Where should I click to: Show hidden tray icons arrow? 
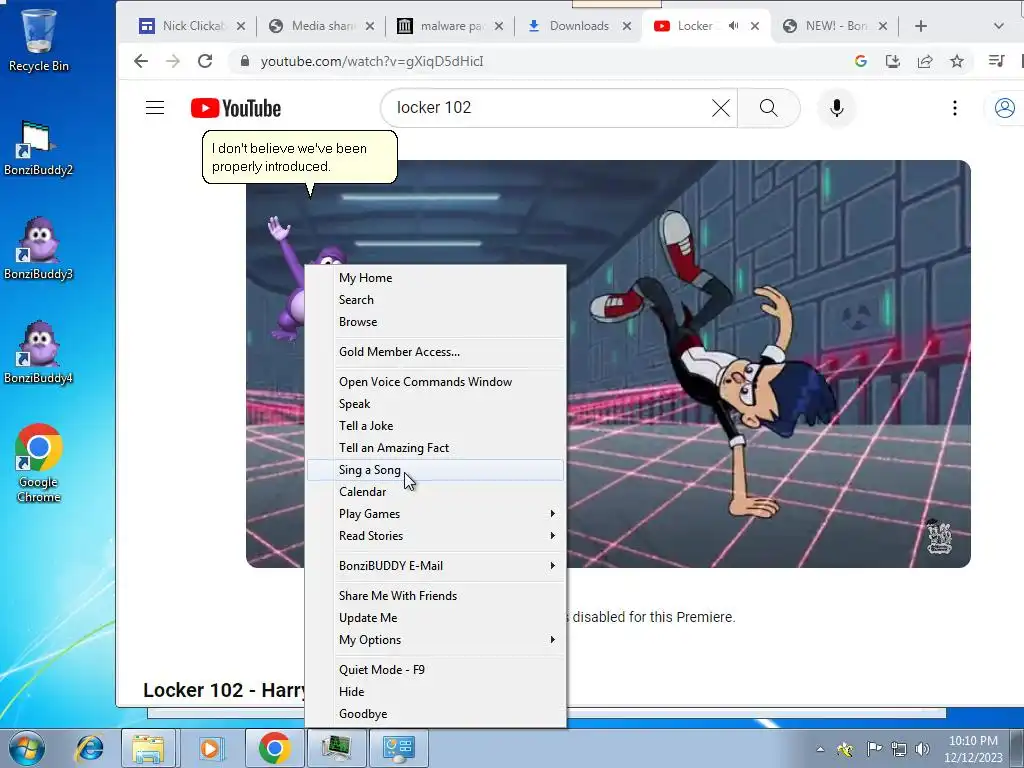(x=820, y=749)
